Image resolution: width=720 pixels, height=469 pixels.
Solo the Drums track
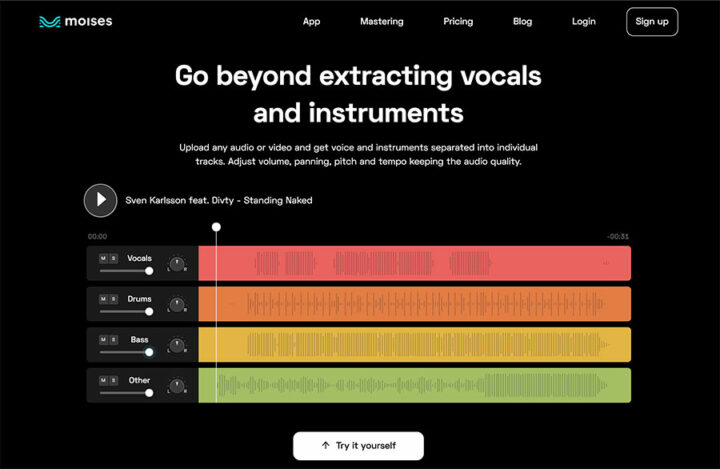point(113,299)
